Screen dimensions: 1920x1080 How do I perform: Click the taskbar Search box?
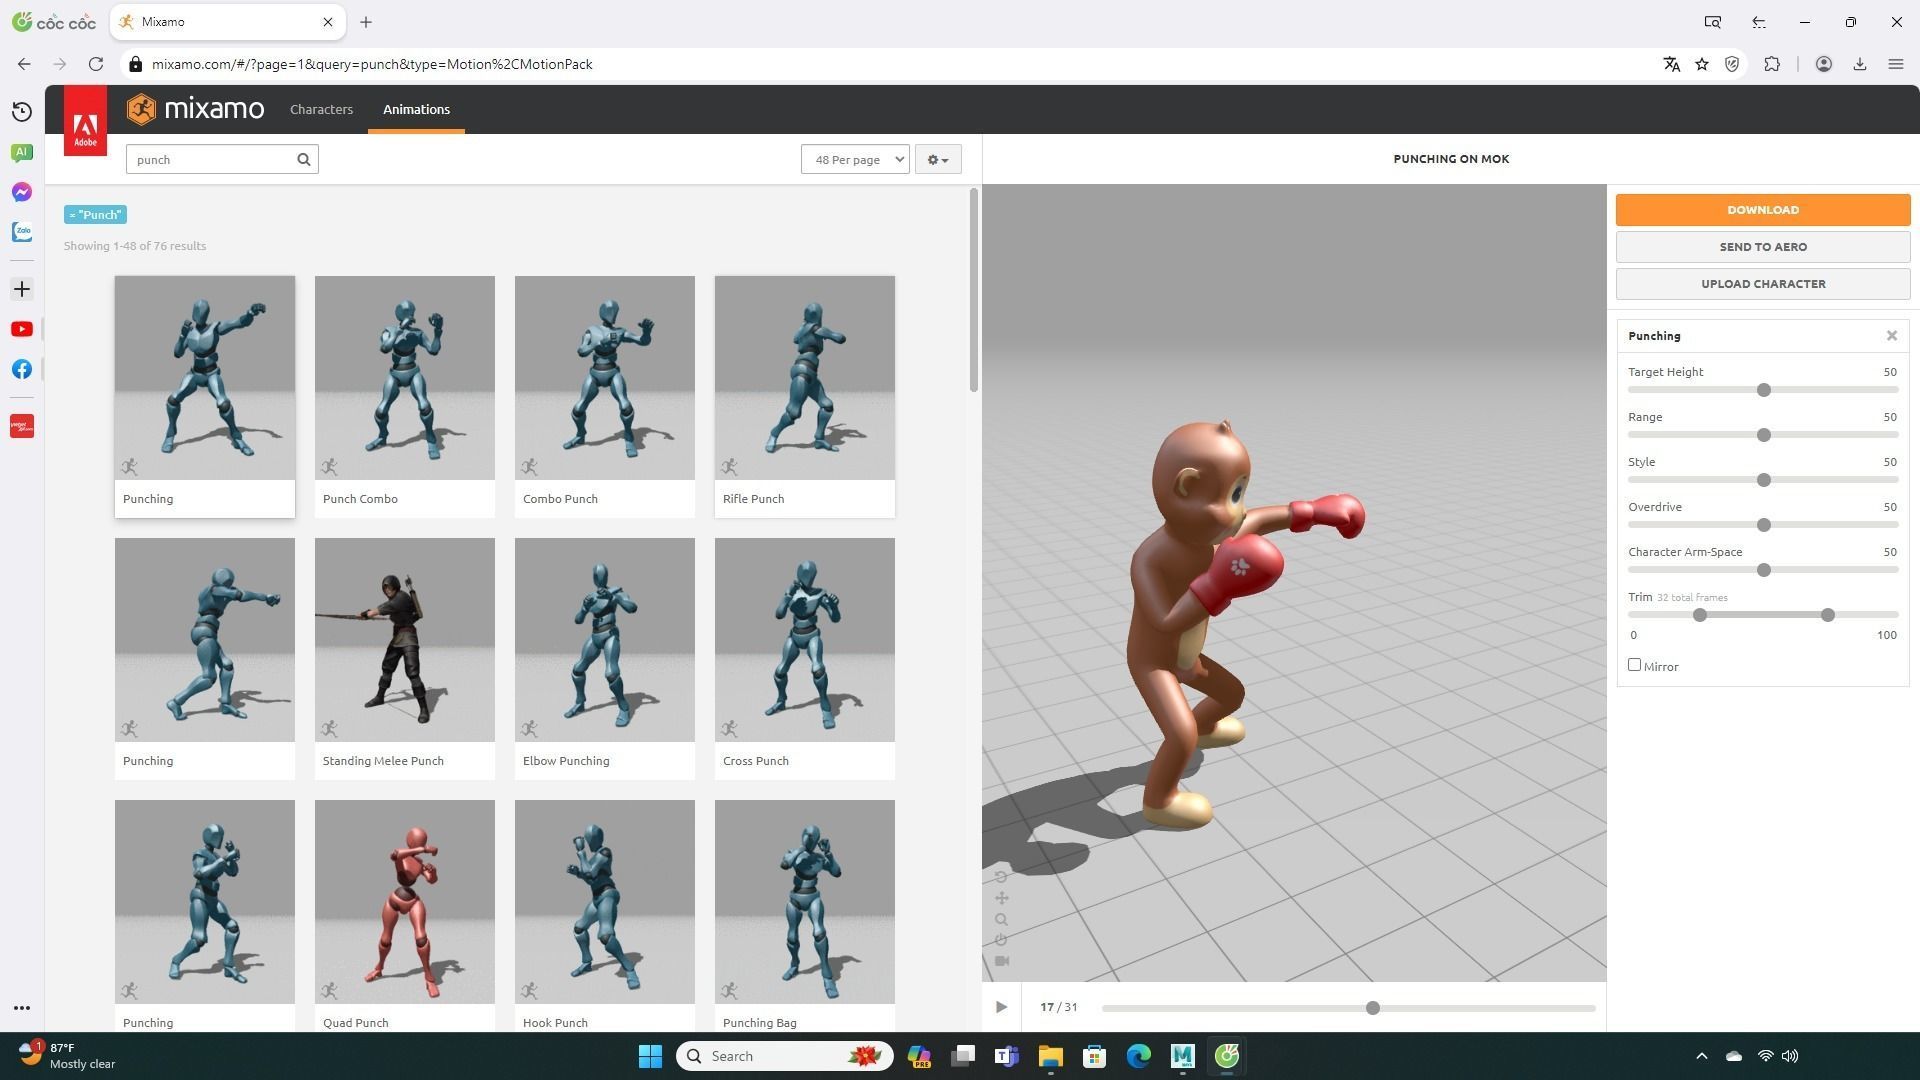pyautogui.click(x=784, y=1056)
